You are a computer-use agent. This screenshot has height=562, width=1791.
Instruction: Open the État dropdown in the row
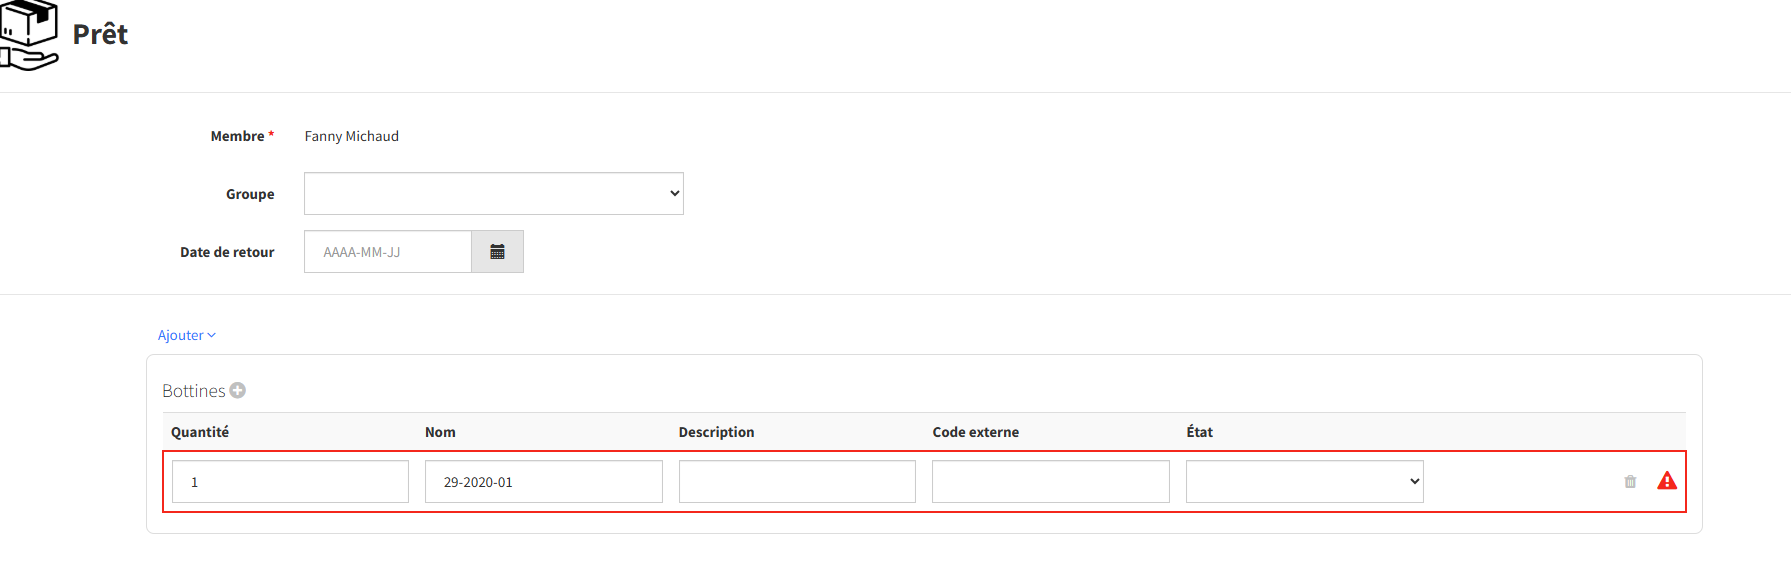[x=1305, y=482]
